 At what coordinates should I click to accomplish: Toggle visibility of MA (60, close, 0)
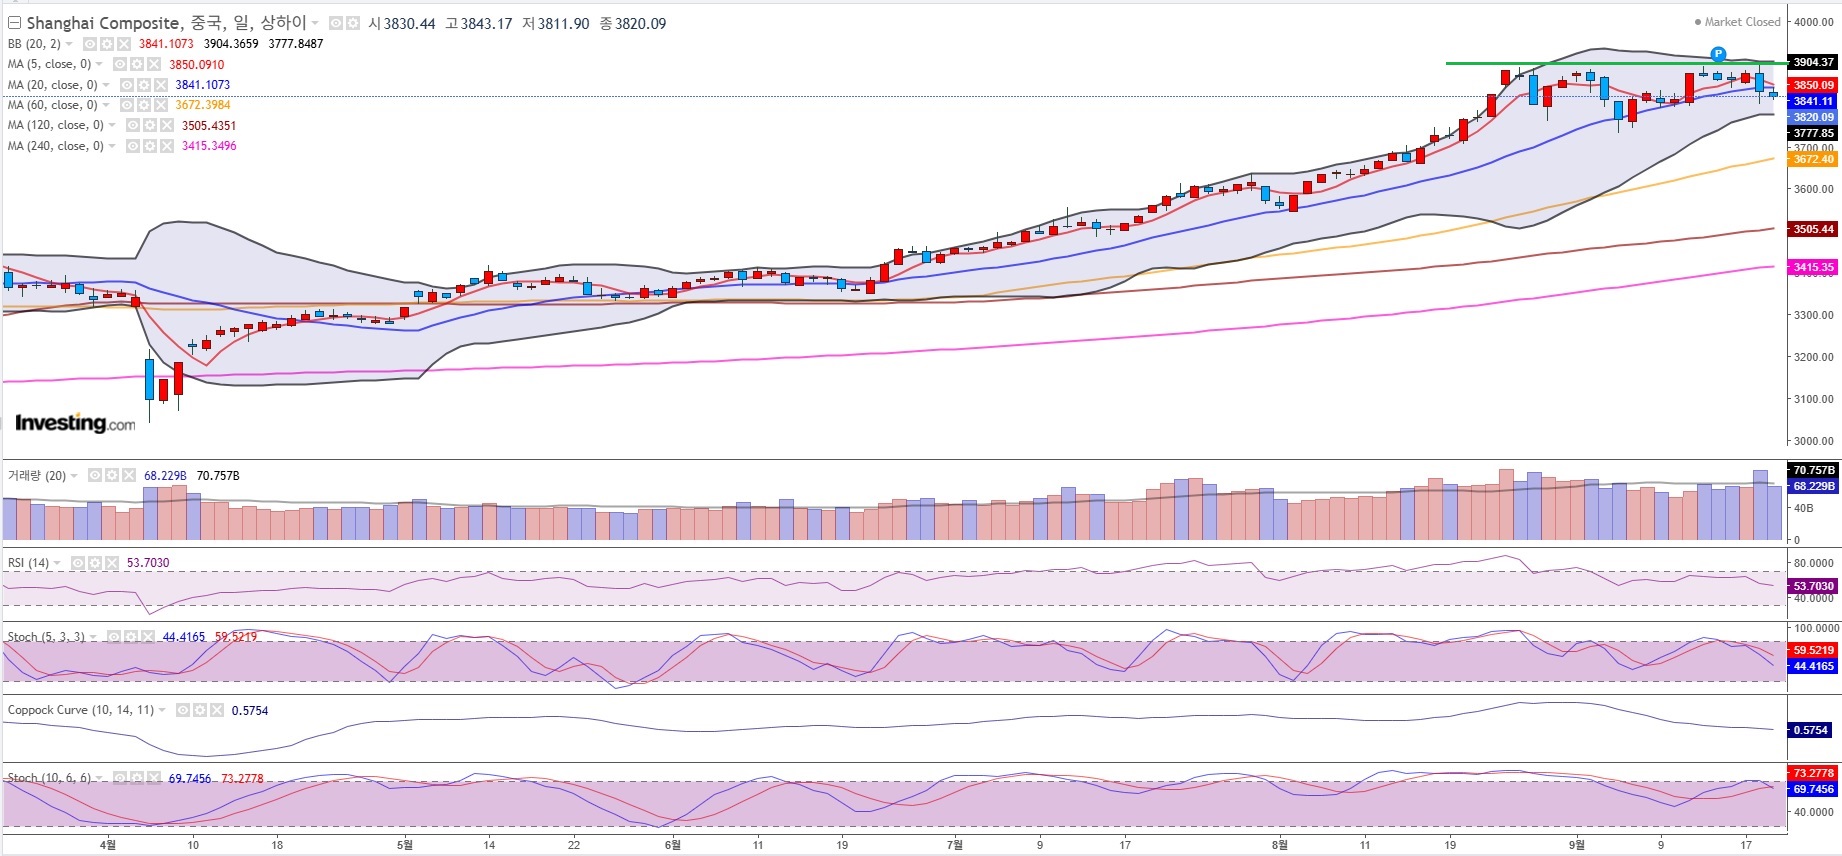tap(126, 105)
